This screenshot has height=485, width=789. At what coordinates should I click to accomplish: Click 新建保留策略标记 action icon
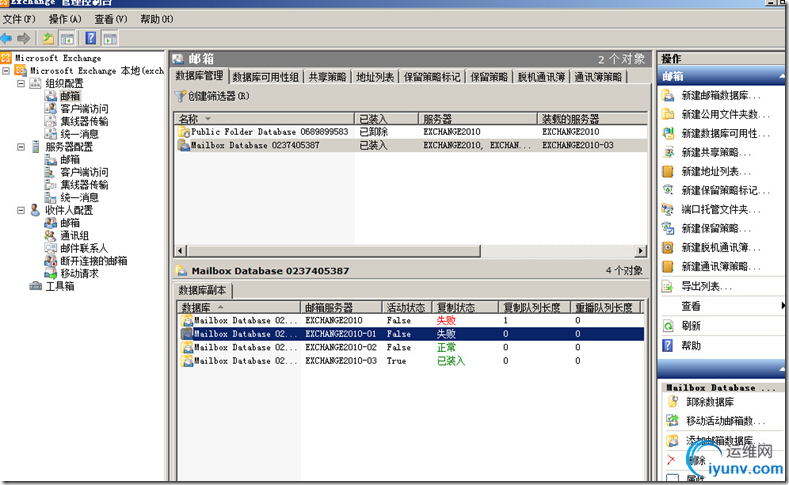(x=668, y=190)
